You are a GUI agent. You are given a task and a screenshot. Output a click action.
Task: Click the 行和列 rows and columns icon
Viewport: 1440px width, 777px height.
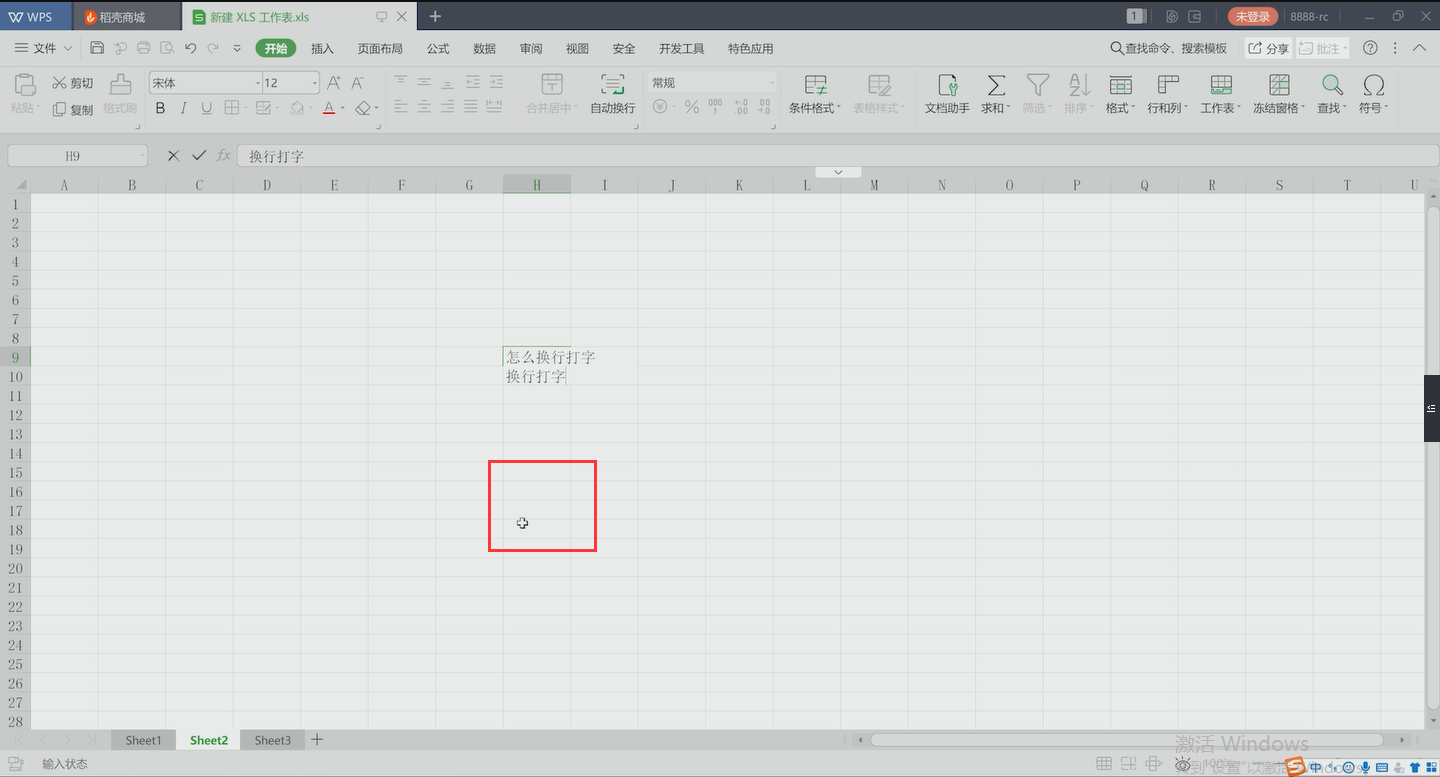pyautogui.click(x=1167, y=86)
